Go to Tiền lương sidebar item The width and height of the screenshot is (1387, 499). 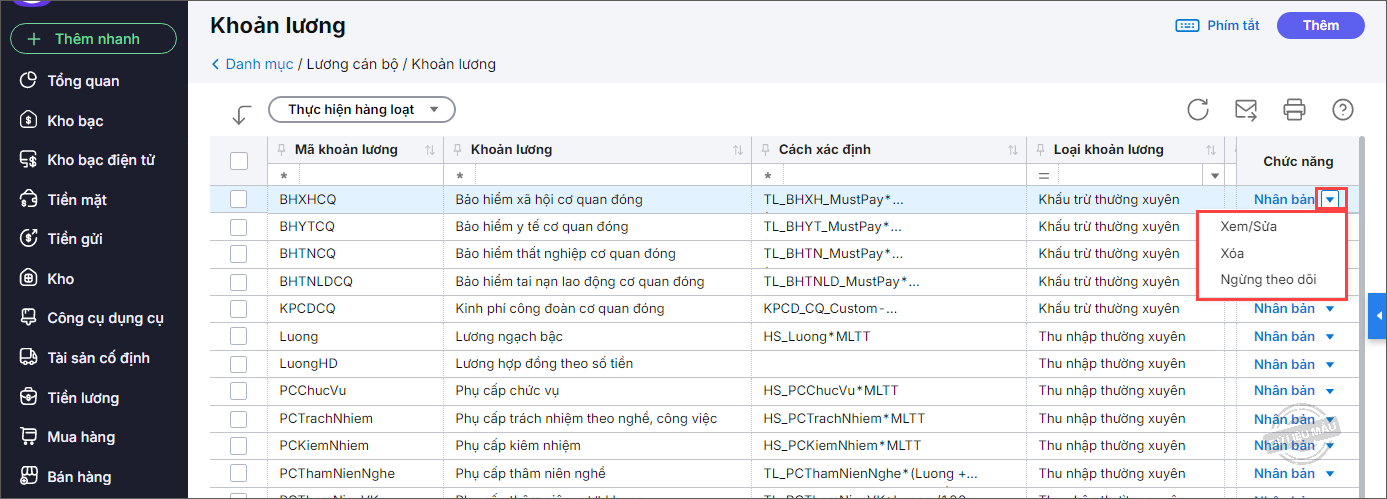click(x=83, y=398)
